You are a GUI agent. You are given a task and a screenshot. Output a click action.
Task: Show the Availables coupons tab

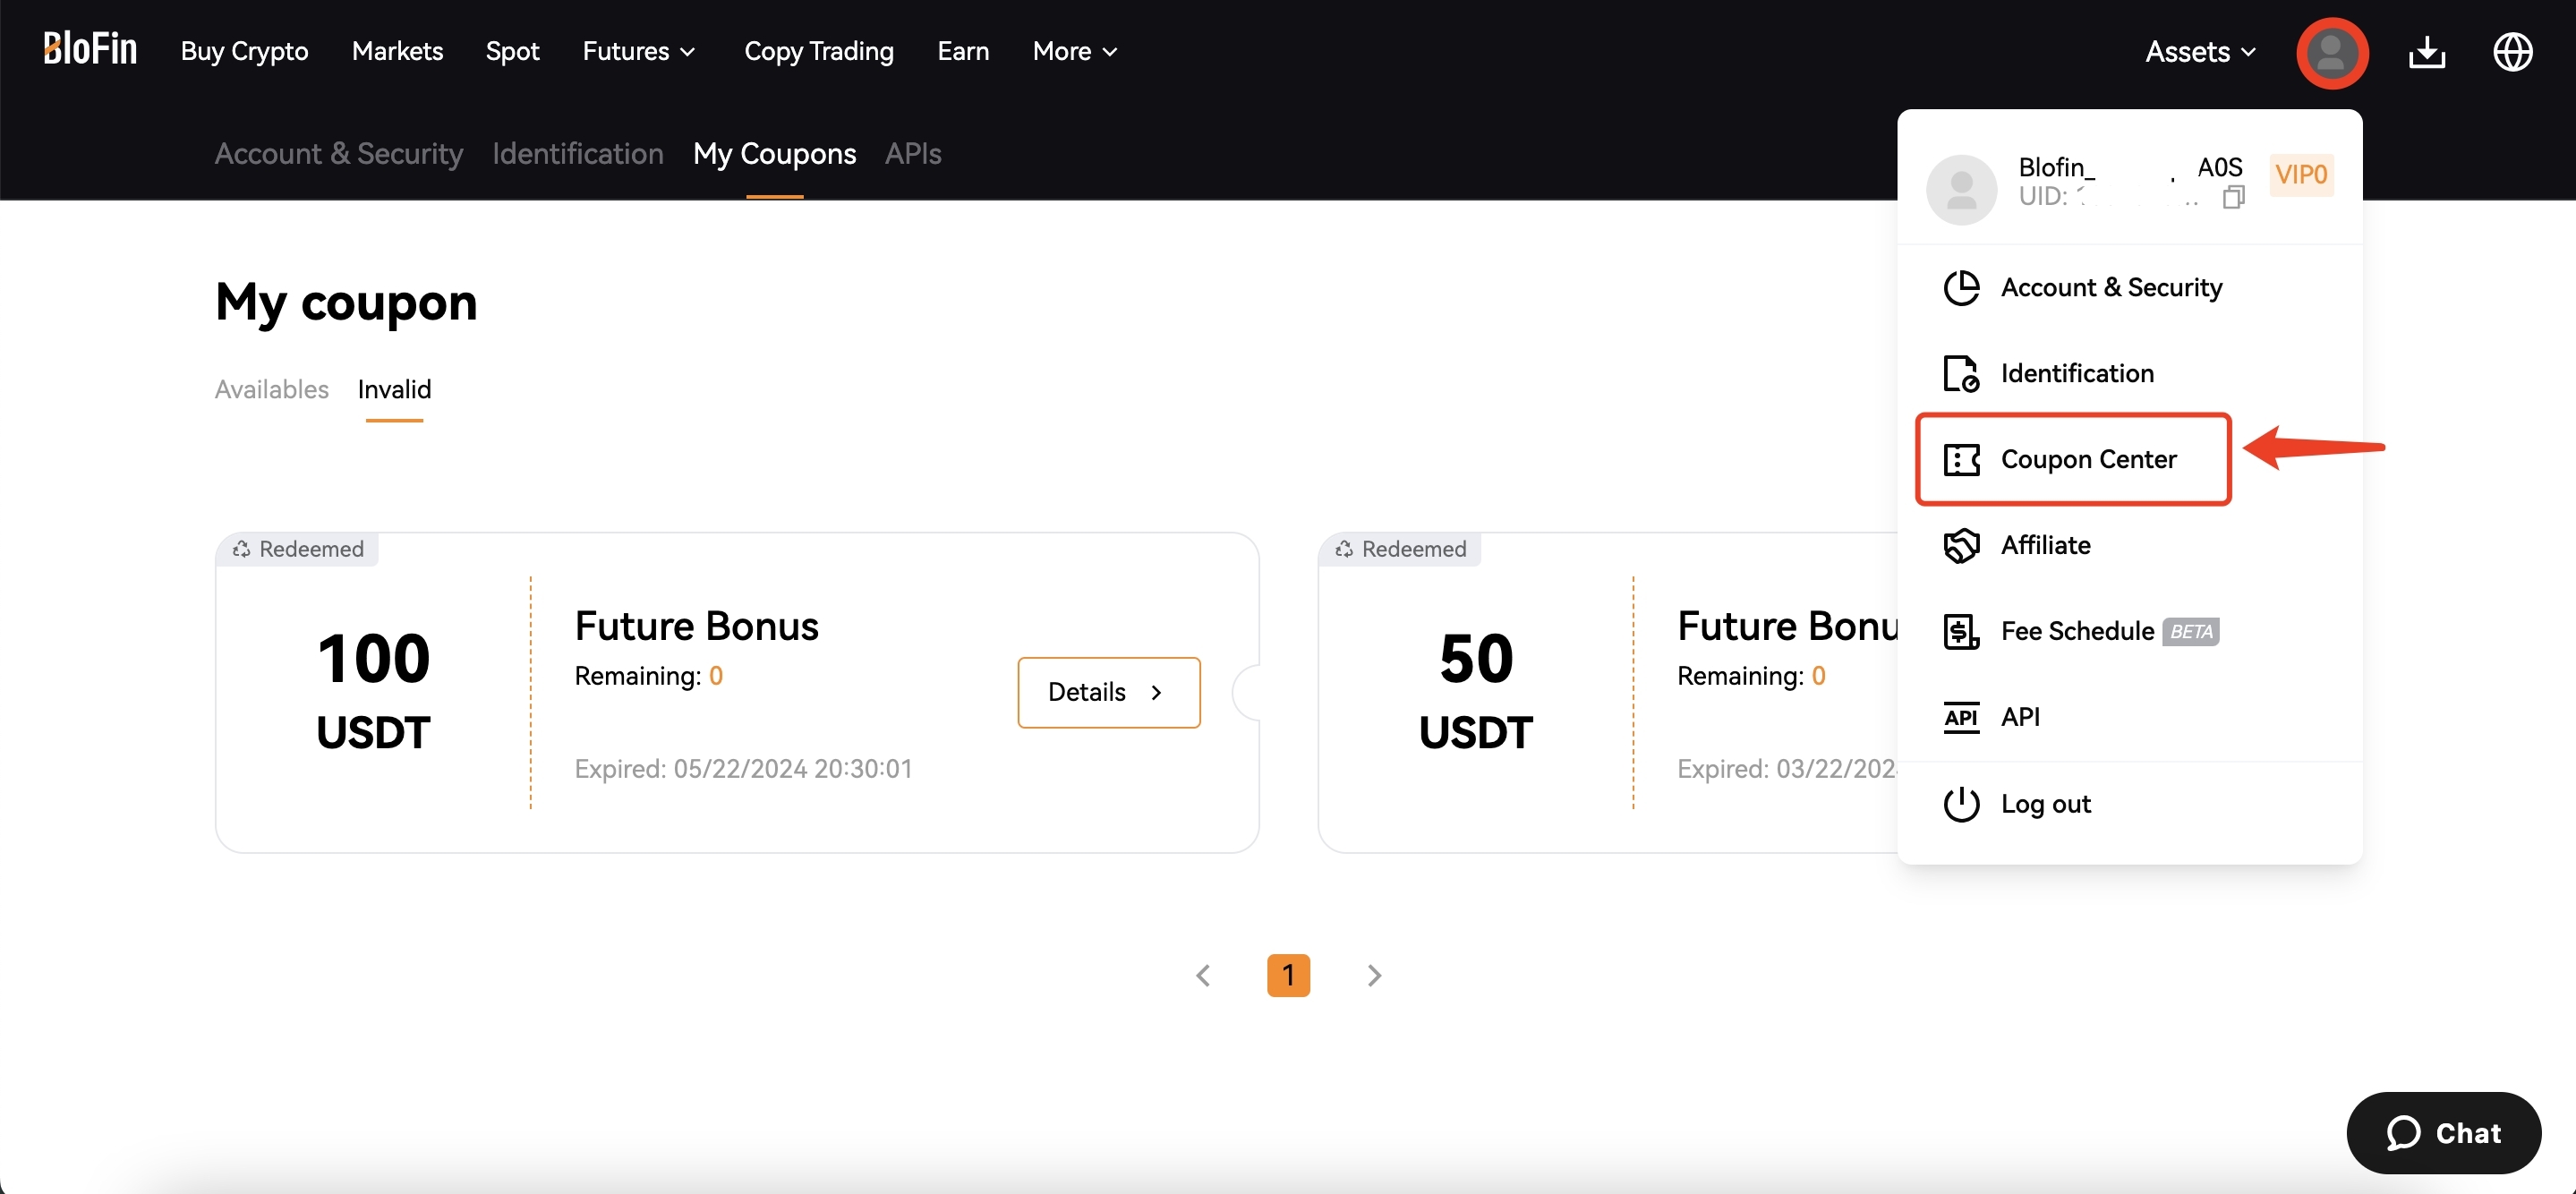(x=271, y=389)
